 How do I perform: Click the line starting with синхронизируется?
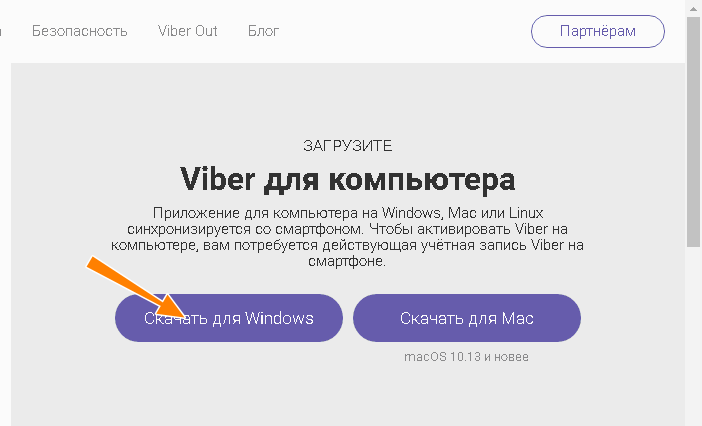click(x=347, y=229)
